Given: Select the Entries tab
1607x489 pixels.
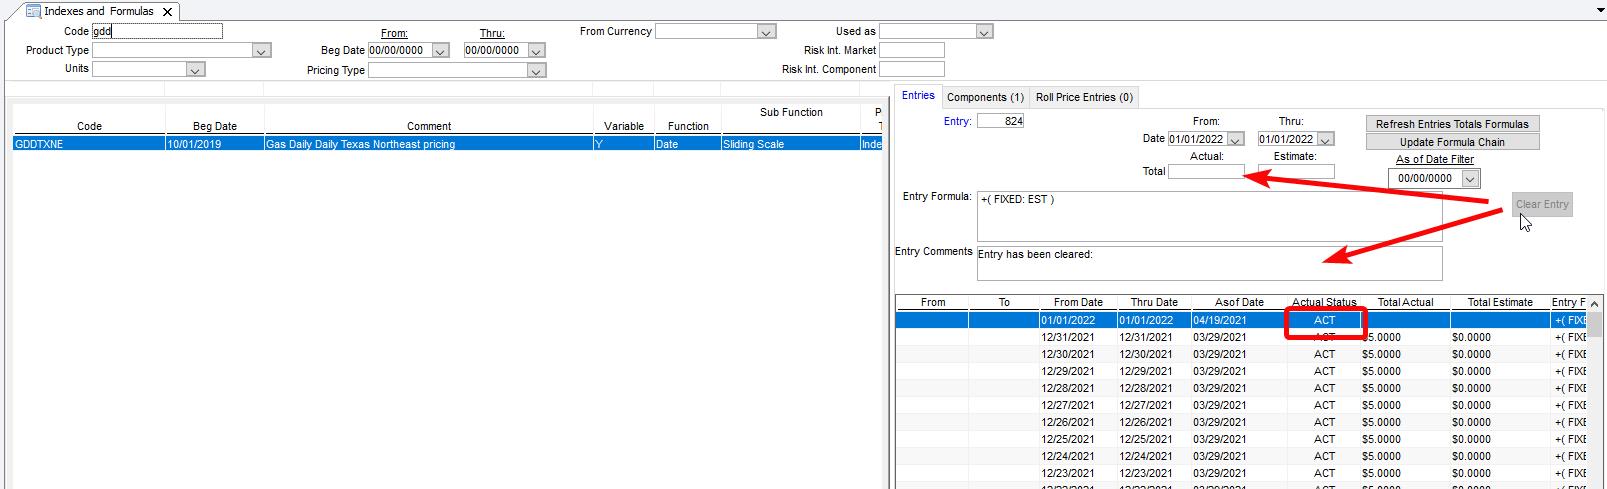Looking at the screenshot, I should (x=918, y=96).
